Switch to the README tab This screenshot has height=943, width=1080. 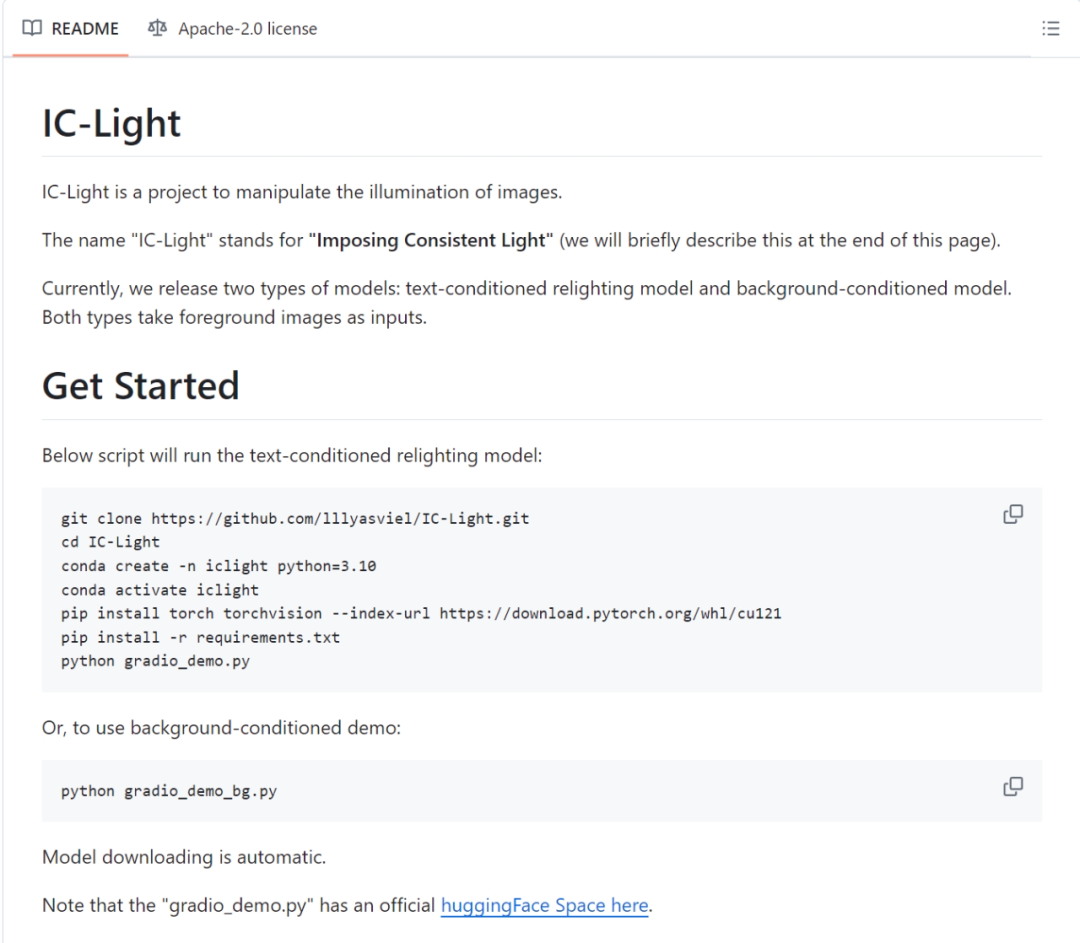(x=71, y=28)
